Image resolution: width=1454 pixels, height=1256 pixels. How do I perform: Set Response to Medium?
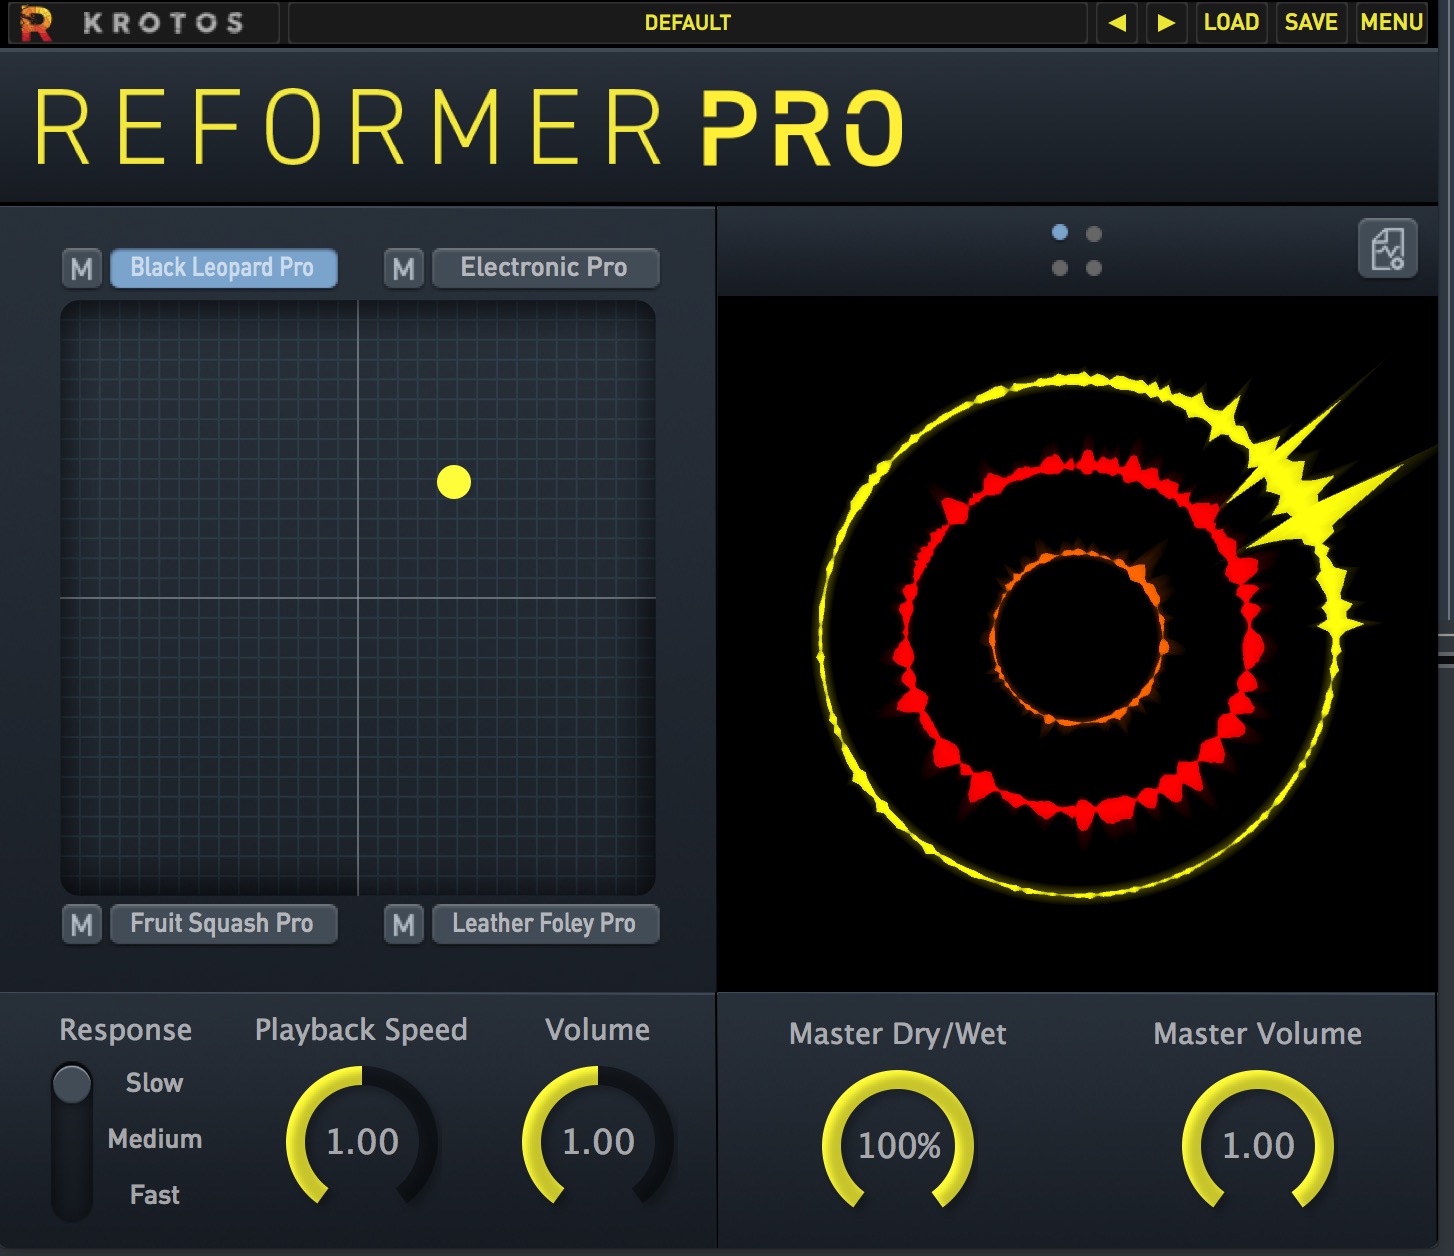tap(155, 1139)
